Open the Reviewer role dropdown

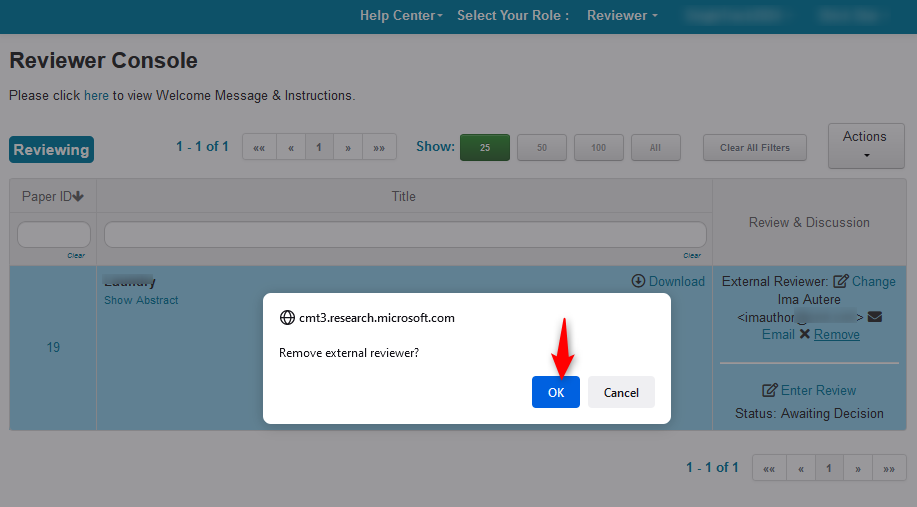[x=622, y=16]
